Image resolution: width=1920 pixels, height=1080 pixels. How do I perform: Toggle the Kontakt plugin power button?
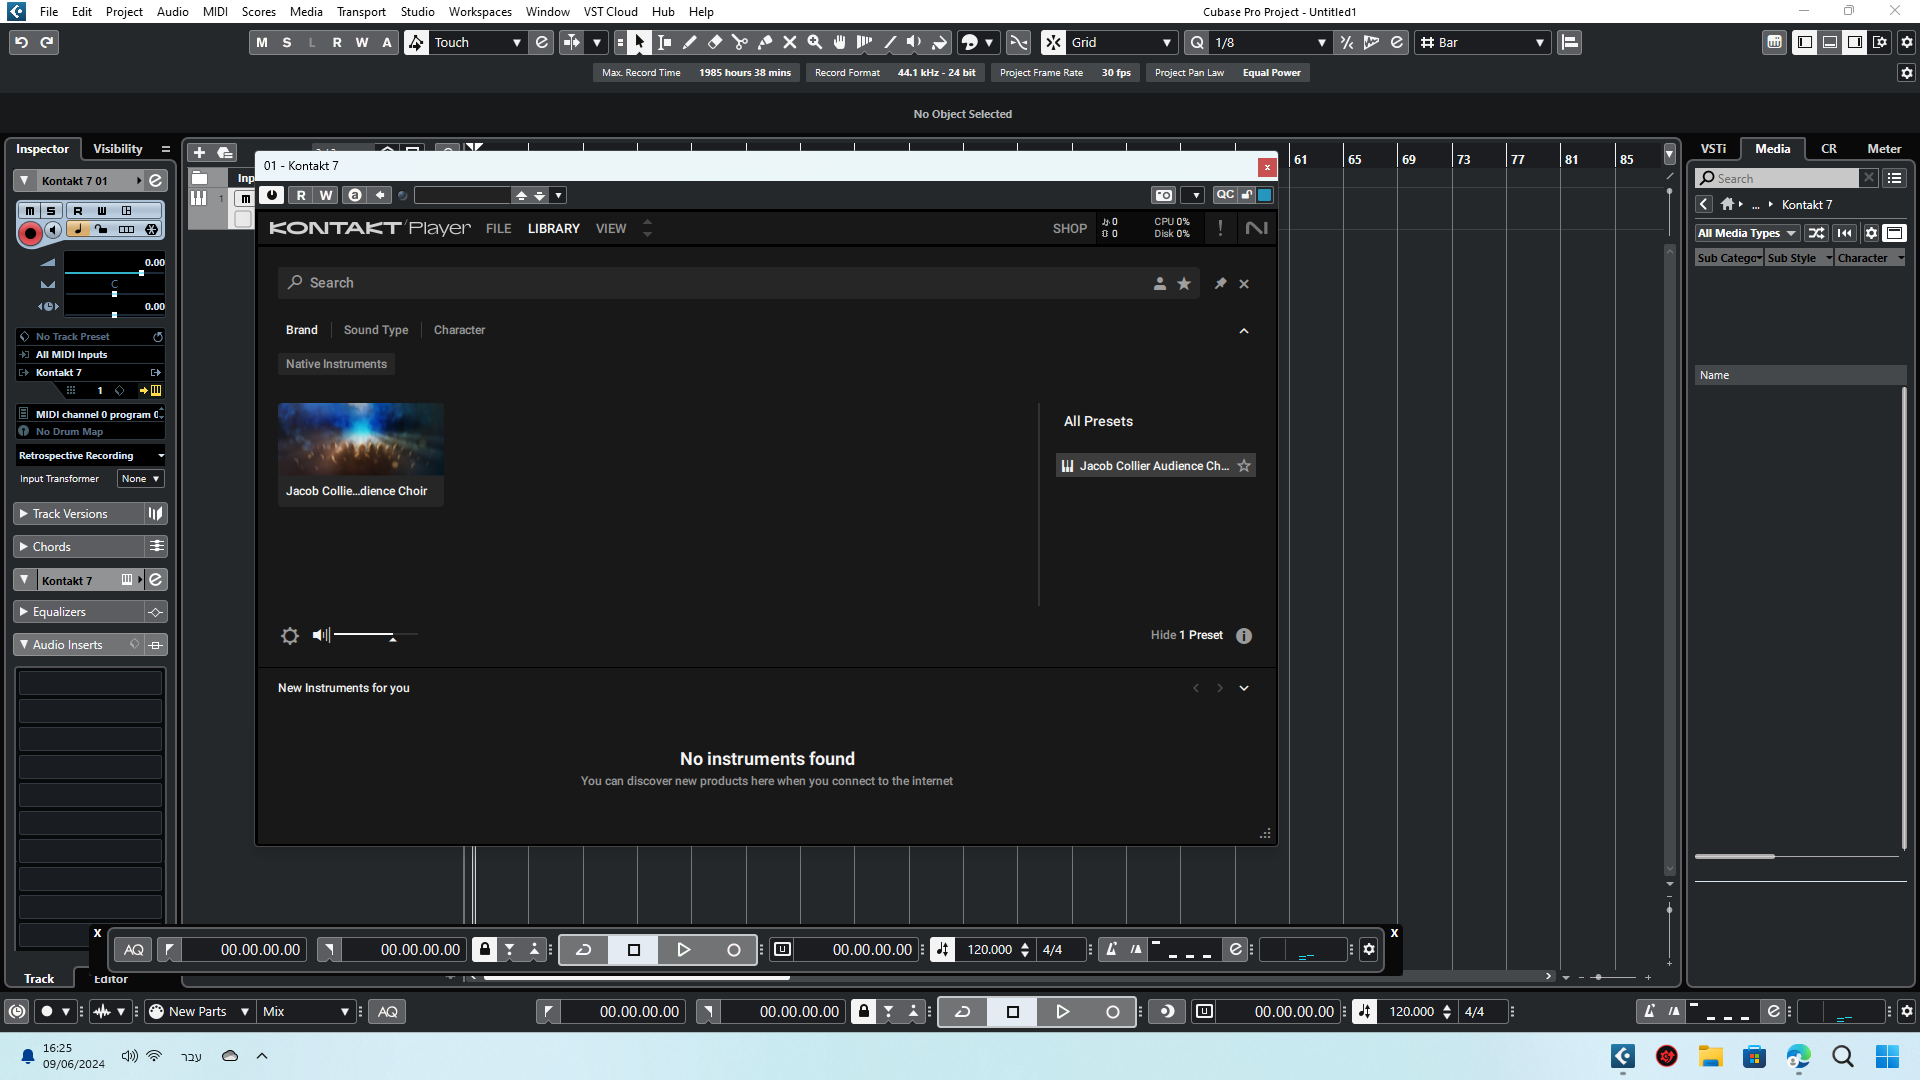coord(272,195)
